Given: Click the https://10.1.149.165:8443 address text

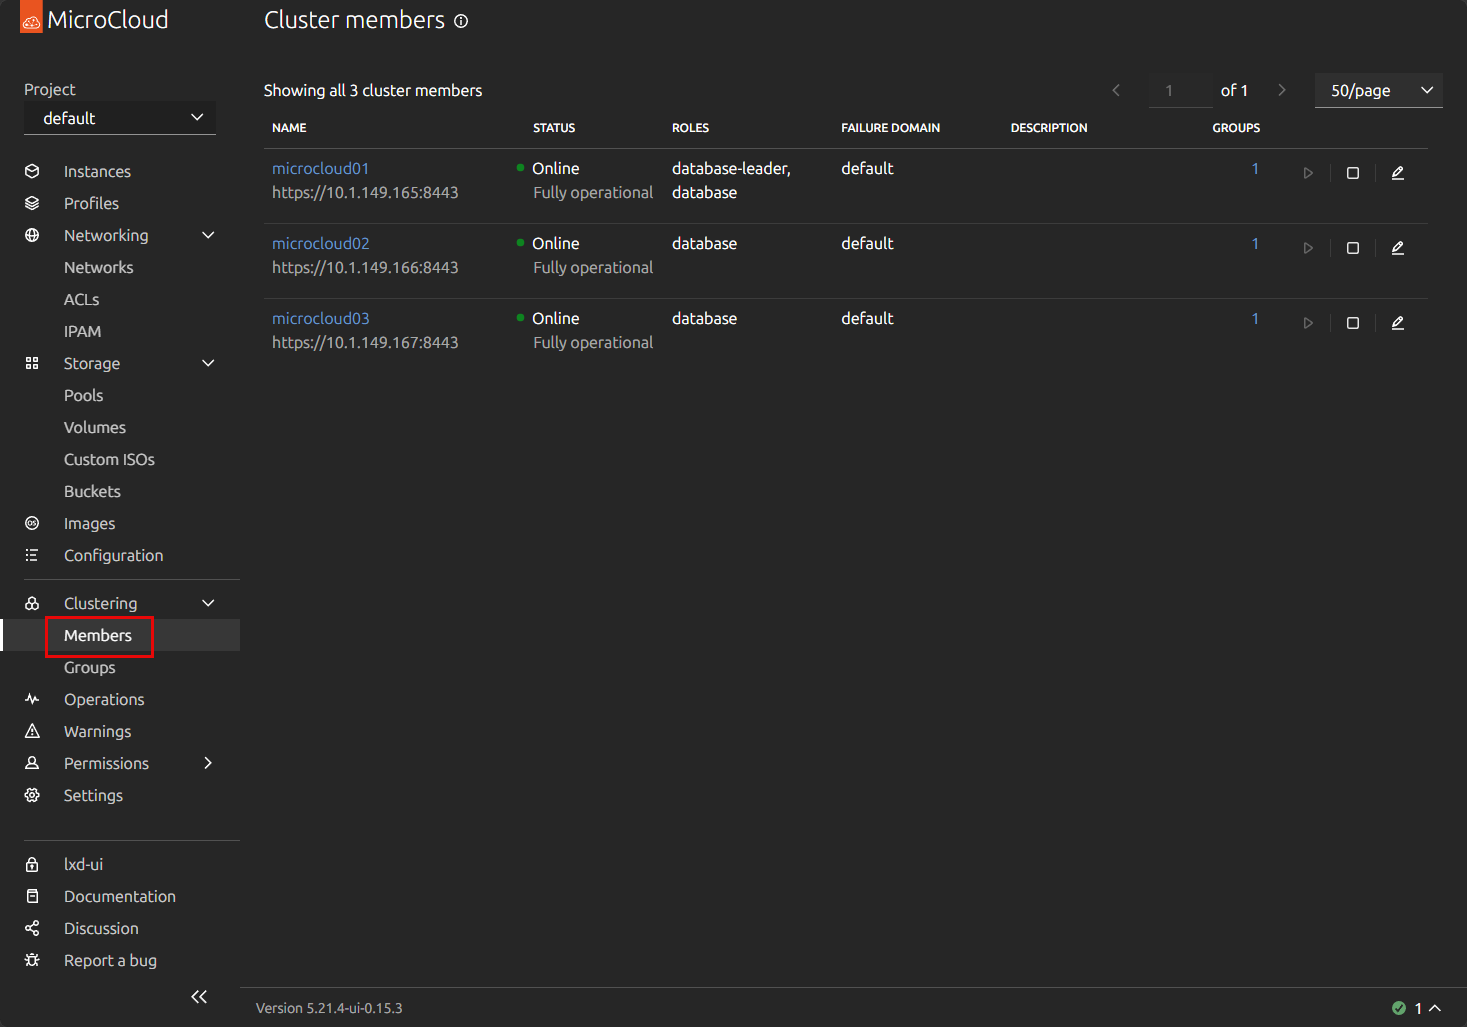Looking at the screenshot, I should (365, 192).
